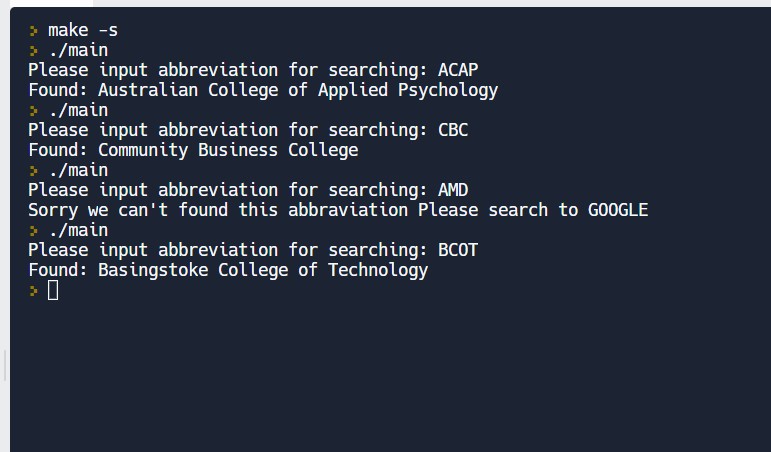This screenshot has width=771, height=452.
Task: Click the "./main" command above the BCOT prompt
Action: pyautogui.click(x=78, y=230)
